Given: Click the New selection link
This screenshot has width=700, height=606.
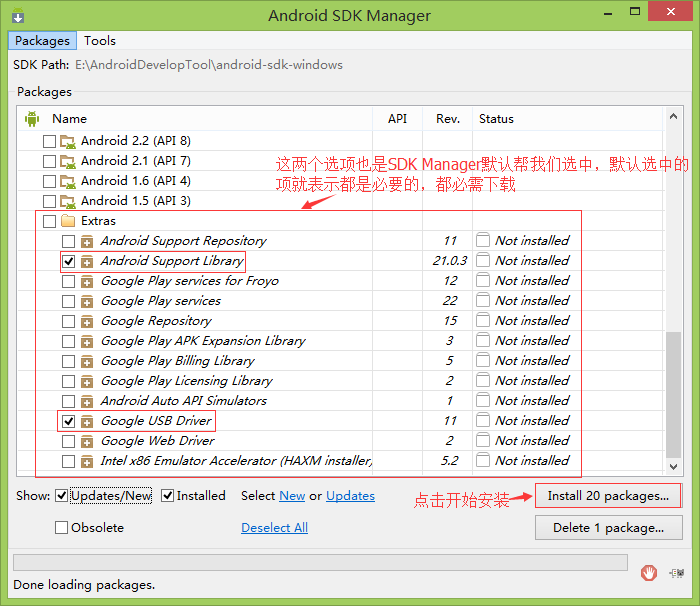Looking at the screenshot, I should (292, 496).
